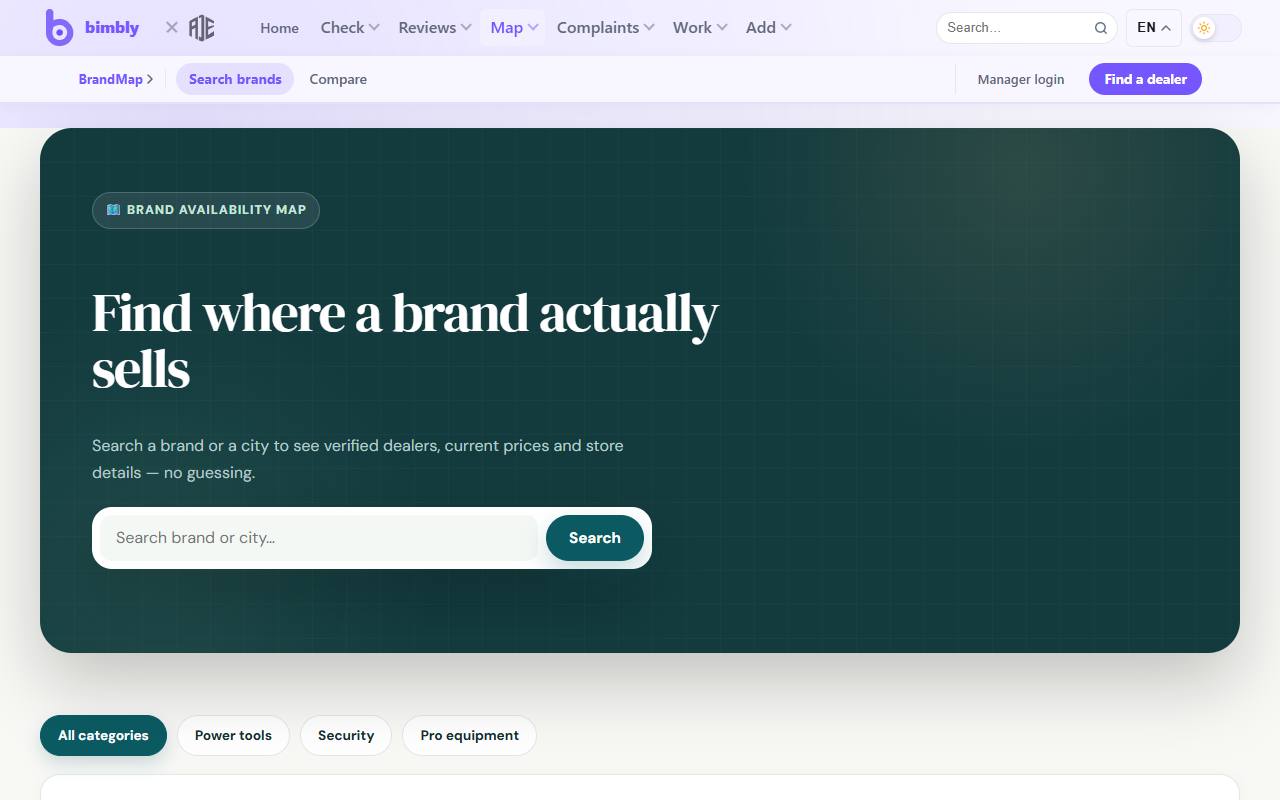Click the bimbly logo icon
The width and height of the screenshot is (1280, 800).
tap(59, 28)
